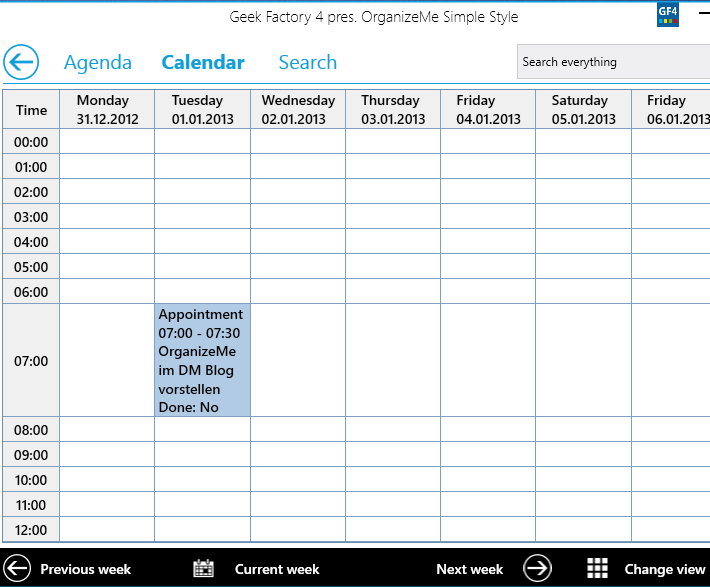Click the 01:00 time row label
Screen dimensions: 710x587
pos(31,167)
